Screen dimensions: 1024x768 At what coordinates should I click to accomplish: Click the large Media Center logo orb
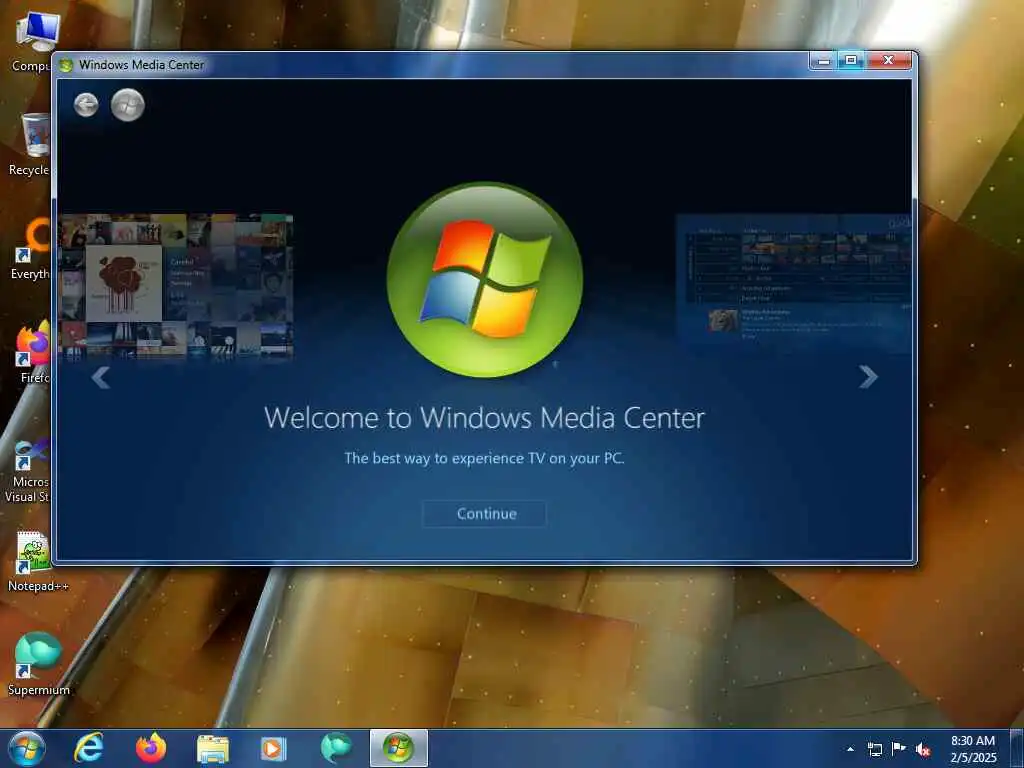(x=485, y=280)
